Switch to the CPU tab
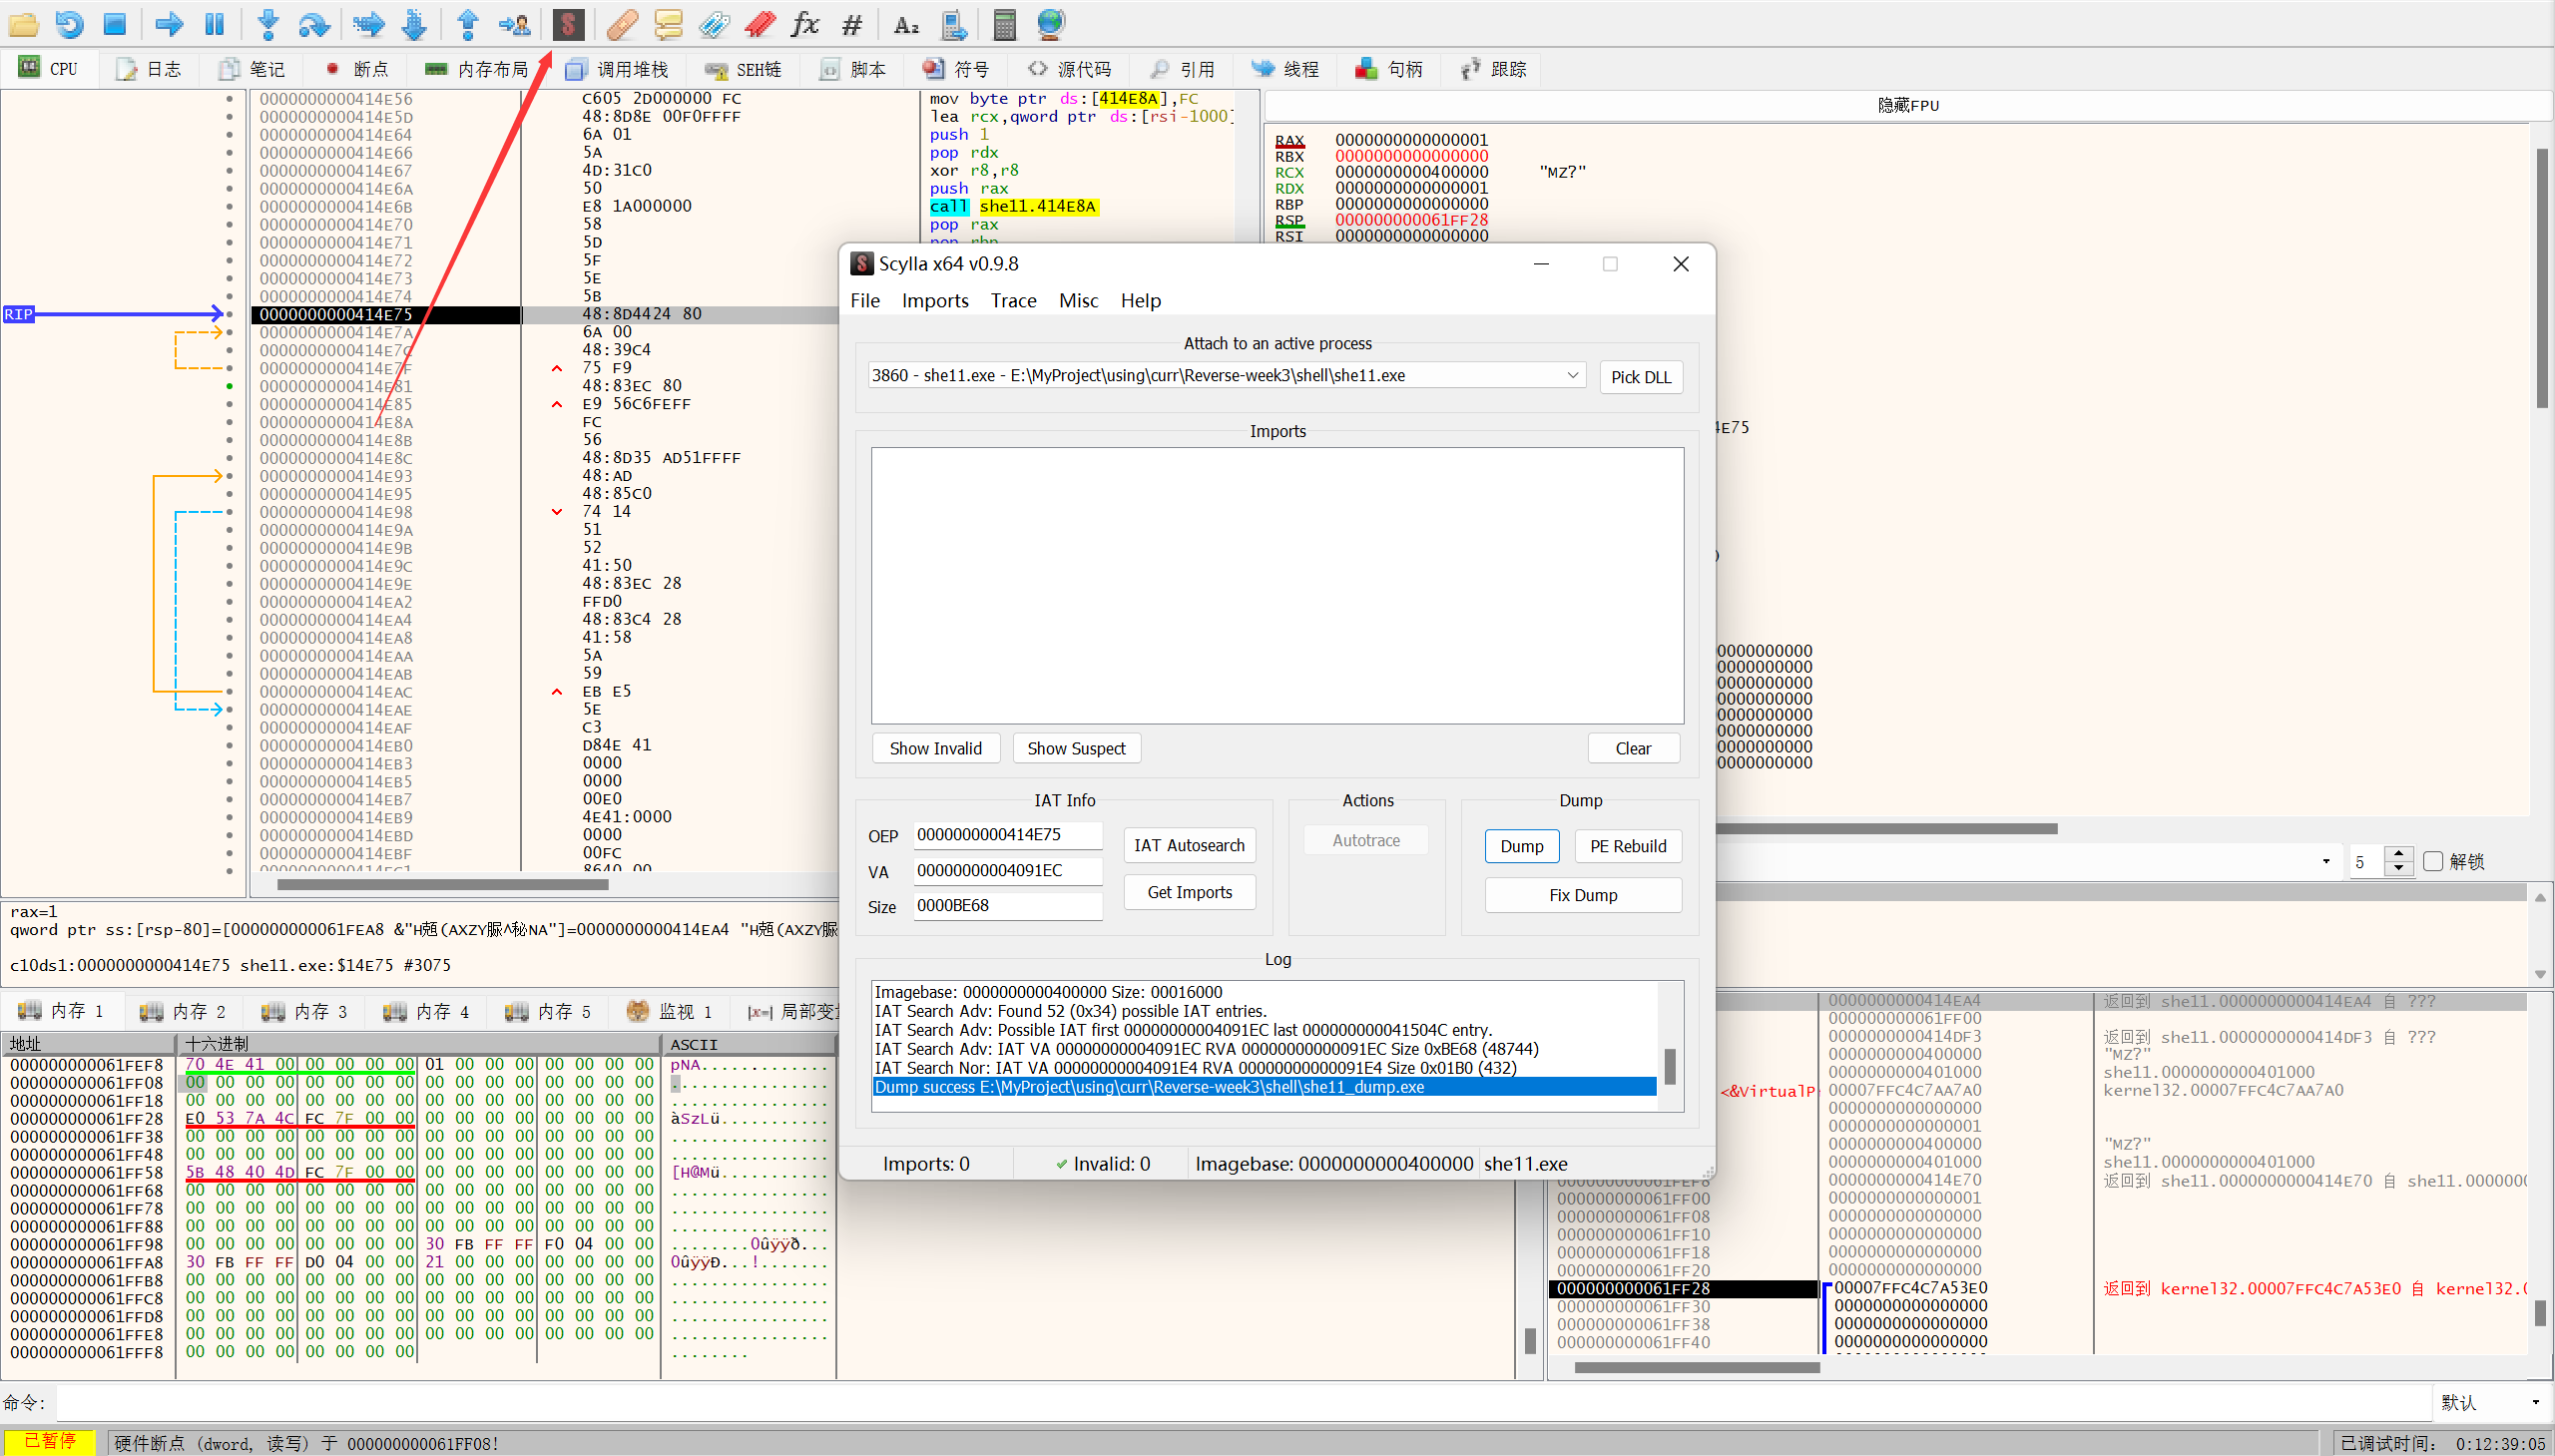The width and height of the screenshot is (2555, 1456). 48,69
